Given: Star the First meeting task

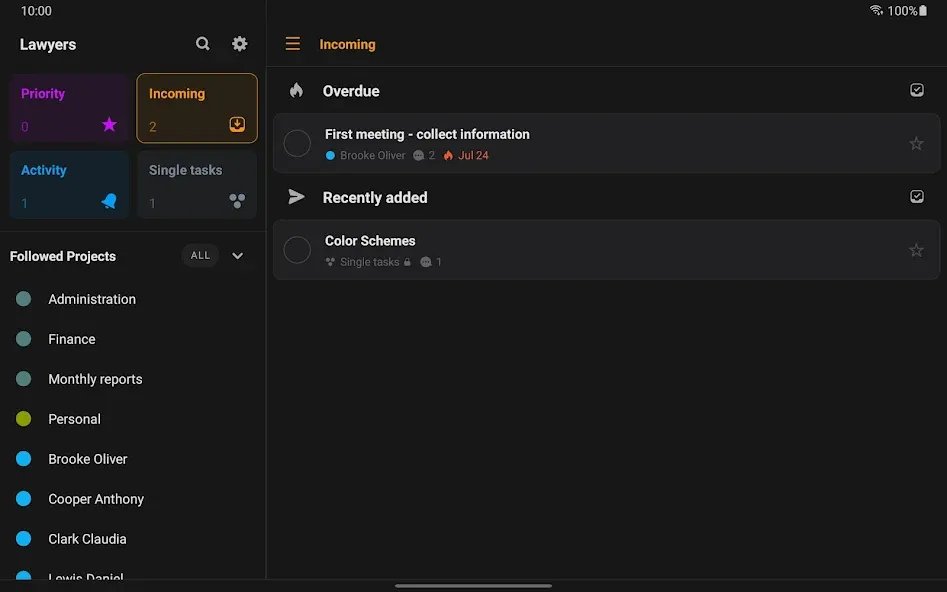Looking at the screenshot, I should [x=916, y=143].
